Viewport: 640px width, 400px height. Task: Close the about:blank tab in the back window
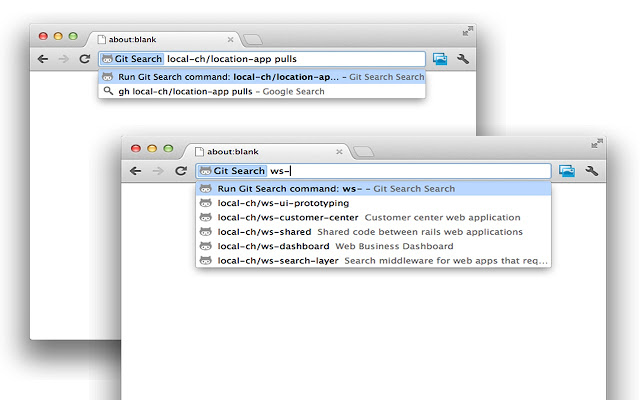coord(231,40)
